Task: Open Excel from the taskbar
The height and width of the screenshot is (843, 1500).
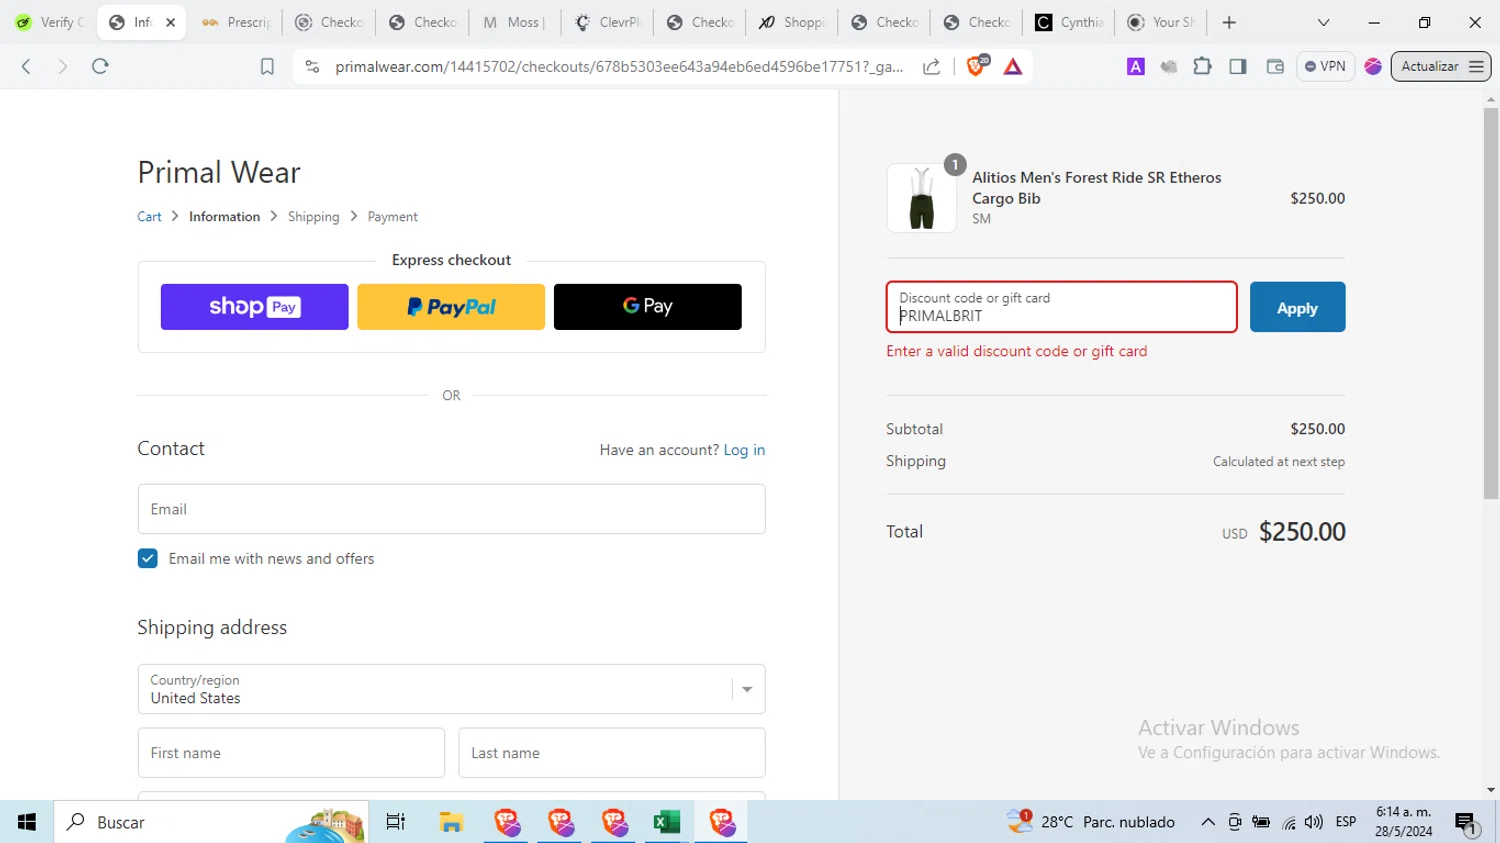Action: pyautogui.click(x=667, y=822)
